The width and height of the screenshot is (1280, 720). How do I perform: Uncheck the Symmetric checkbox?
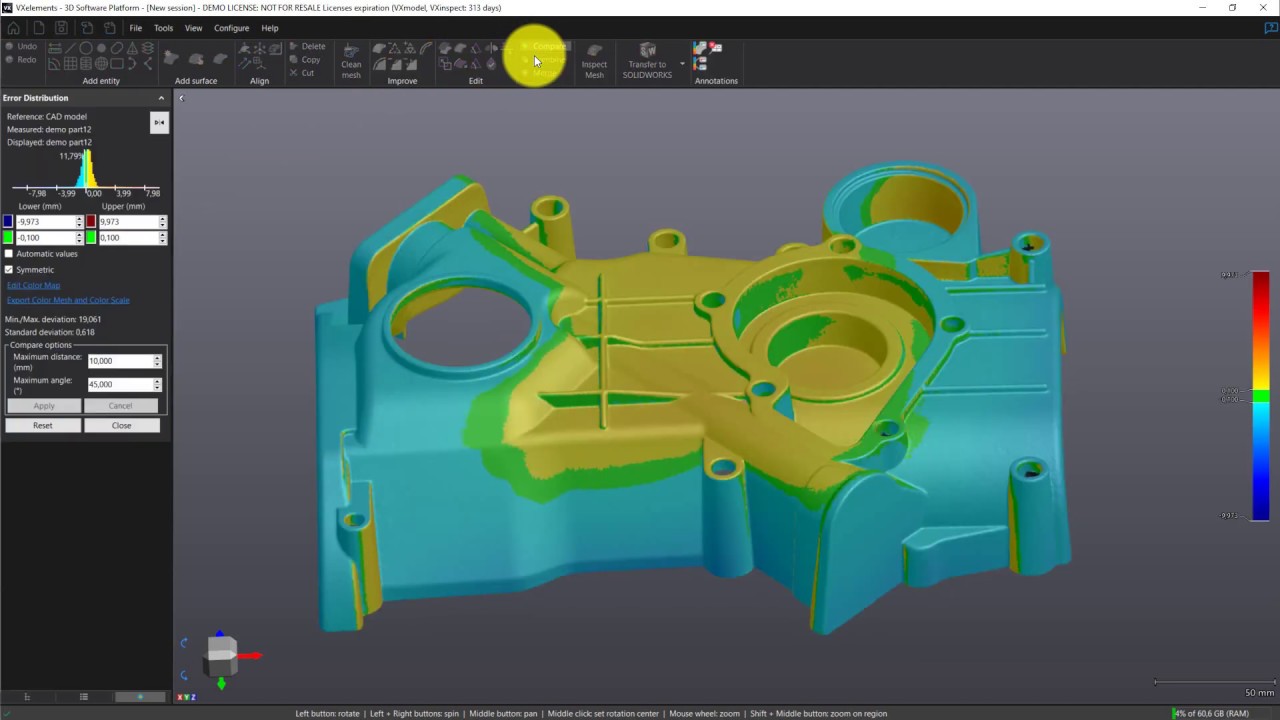[9, 270]
